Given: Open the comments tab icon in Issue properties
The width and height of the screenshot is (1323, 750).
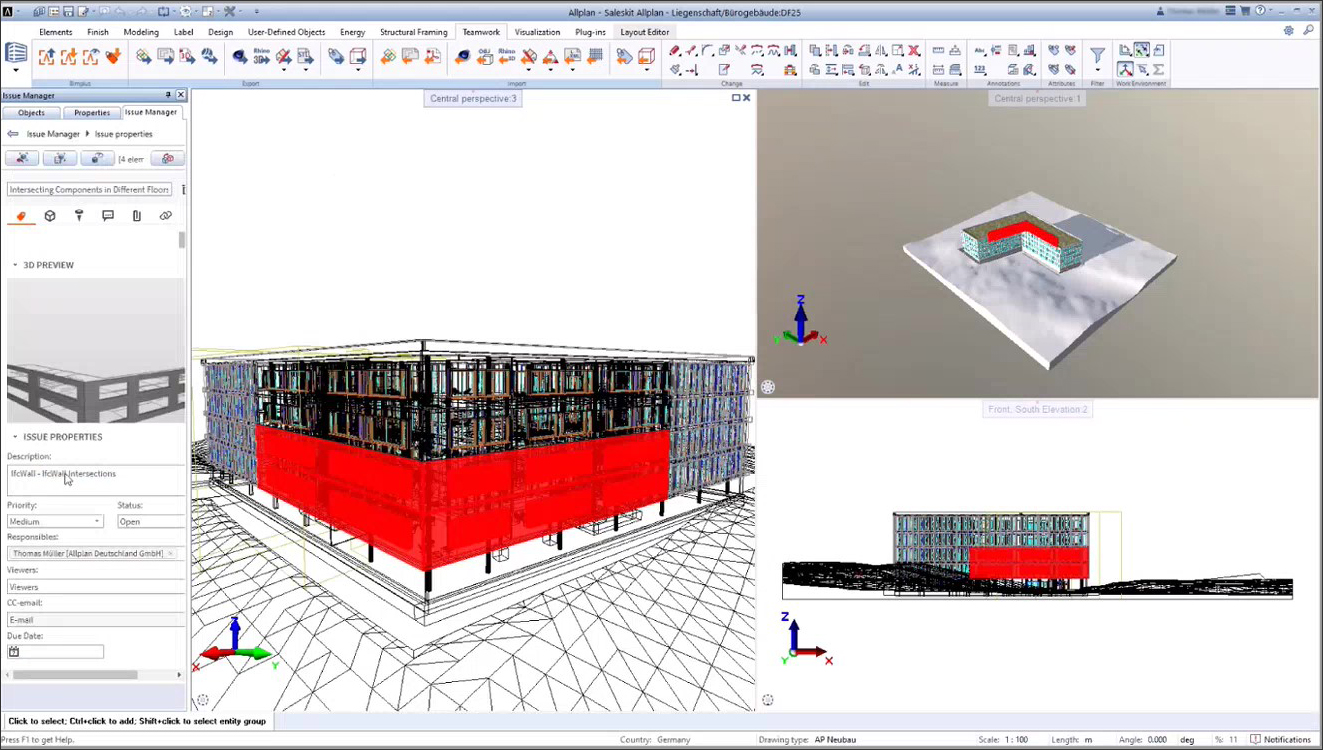Looking at the screenshot, I should [x=108, y=216].
